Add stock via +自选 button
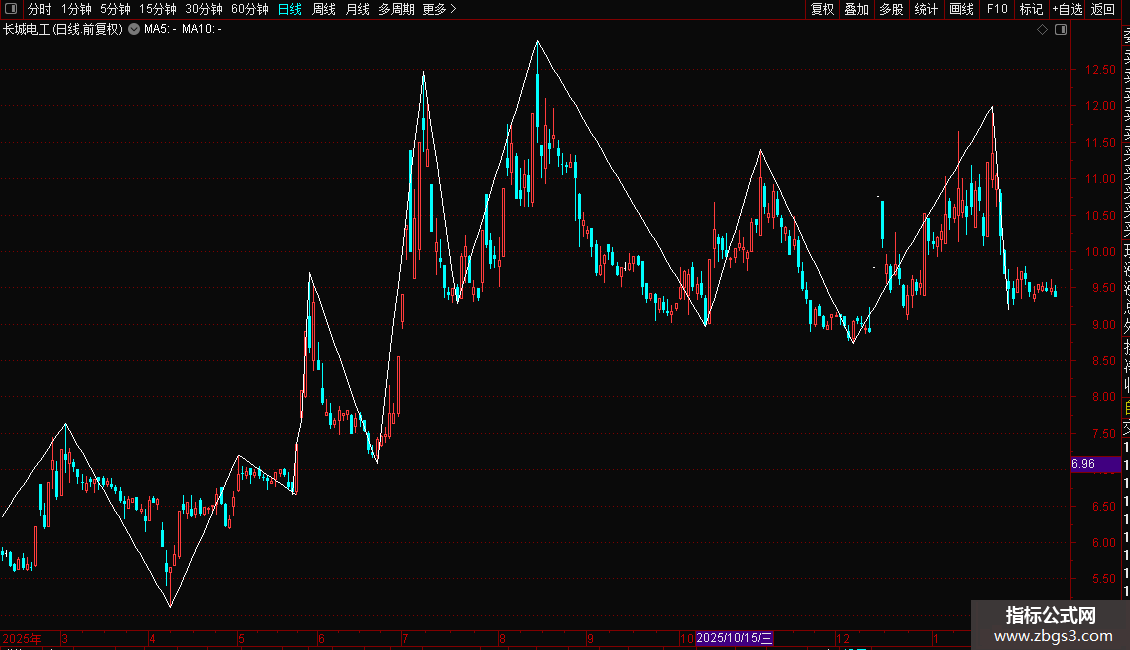The height and width of the screenshot is (650, 1130). pyautogui.click(x=1067, y=9)
